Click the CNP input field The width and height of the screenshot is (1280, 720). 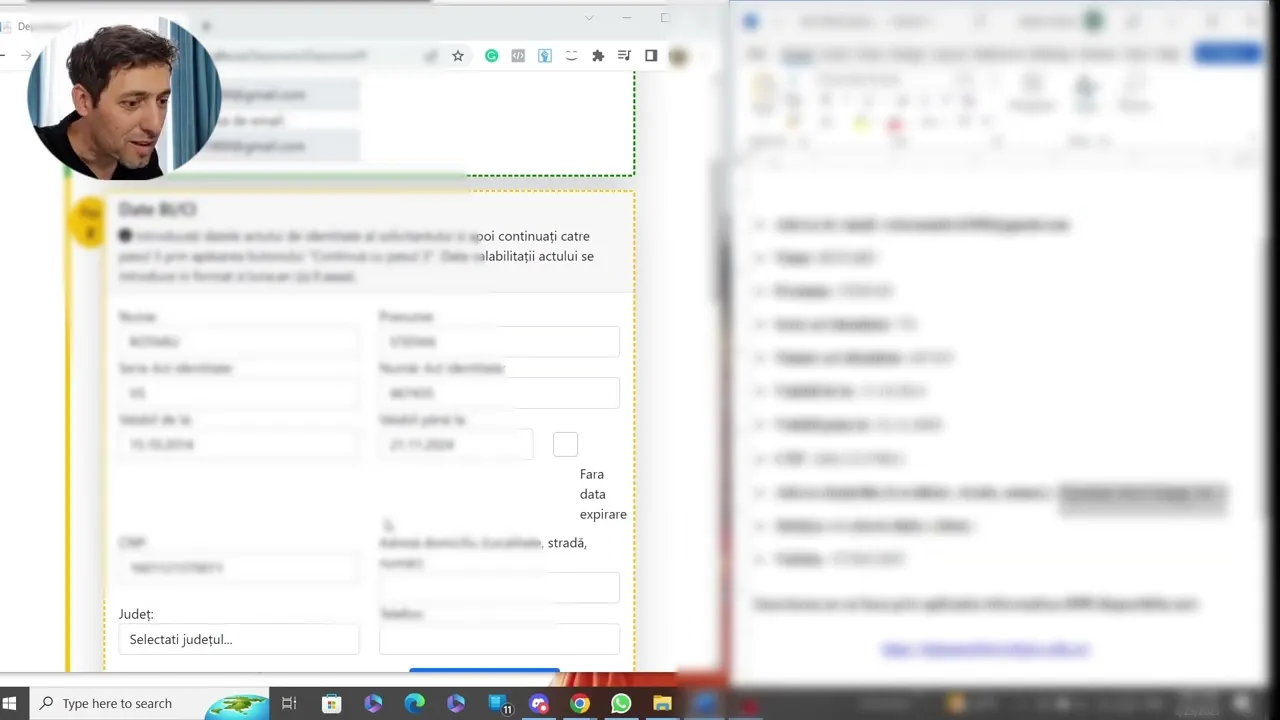[238, 568]
